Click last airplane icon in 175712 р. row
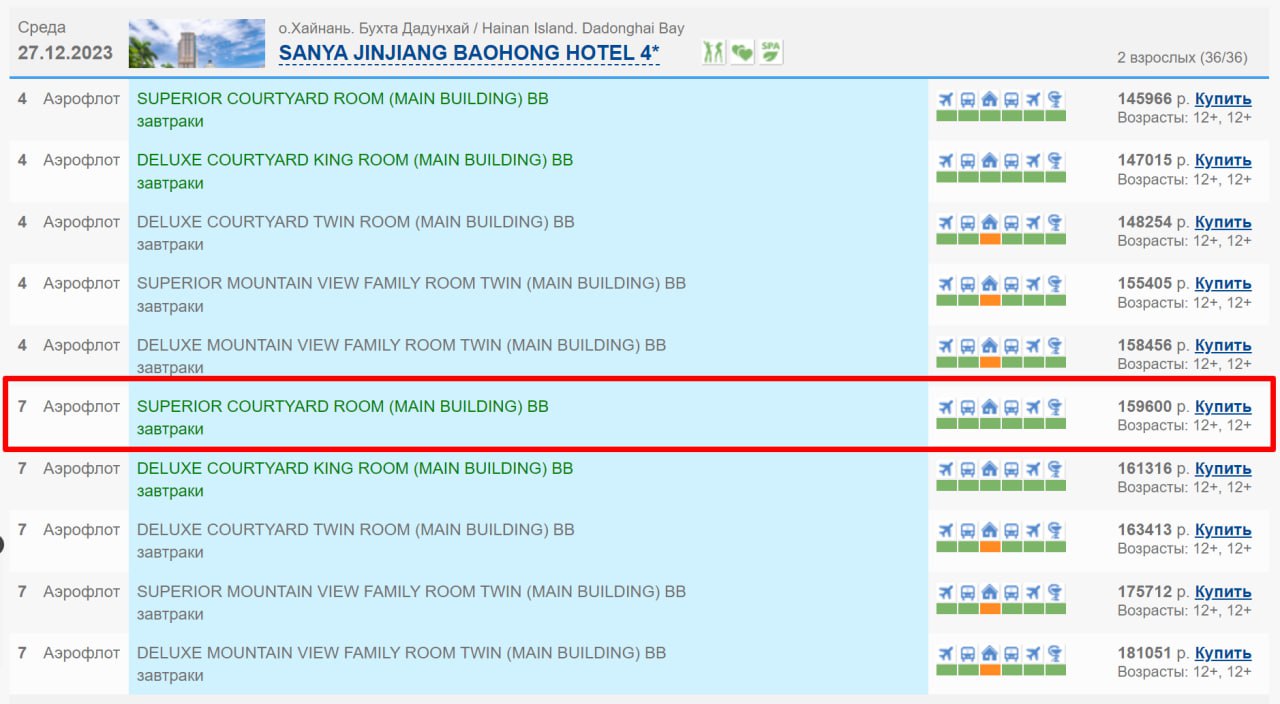This screenshot has height=704, width=1280. point(1033,592)
